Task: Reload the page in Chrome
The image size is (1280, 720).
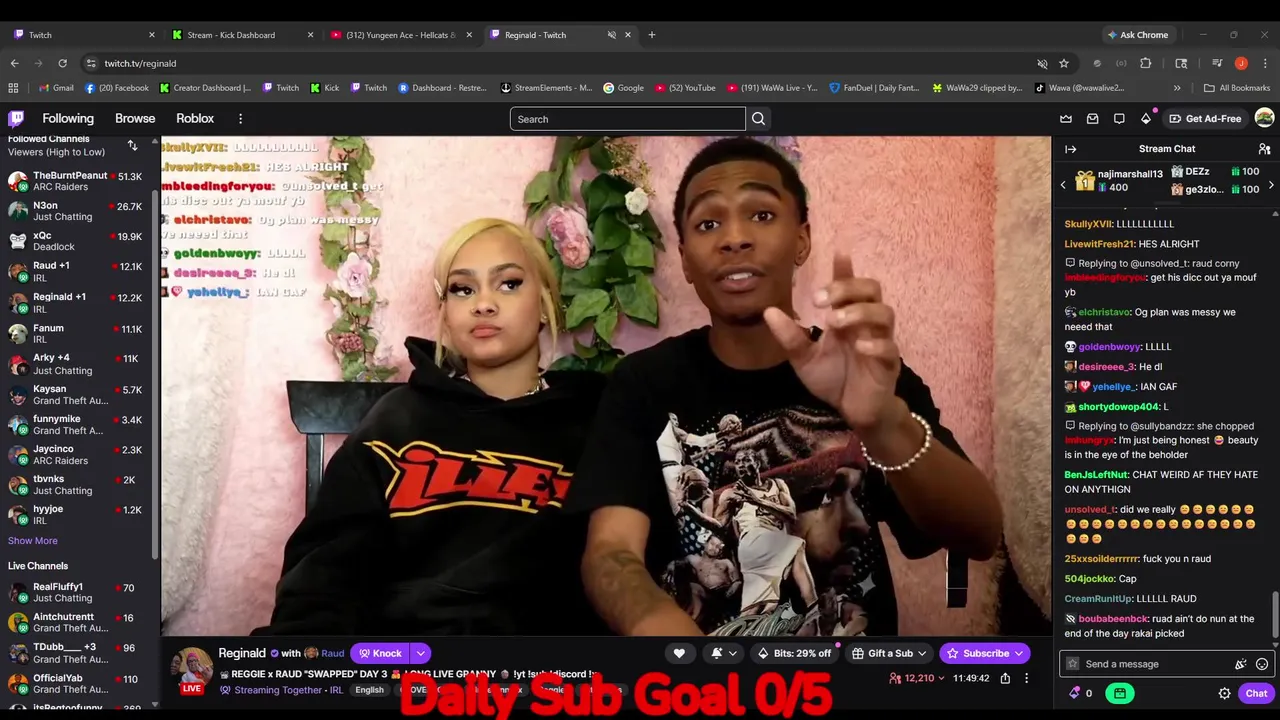Action: [x=62, y=63]
